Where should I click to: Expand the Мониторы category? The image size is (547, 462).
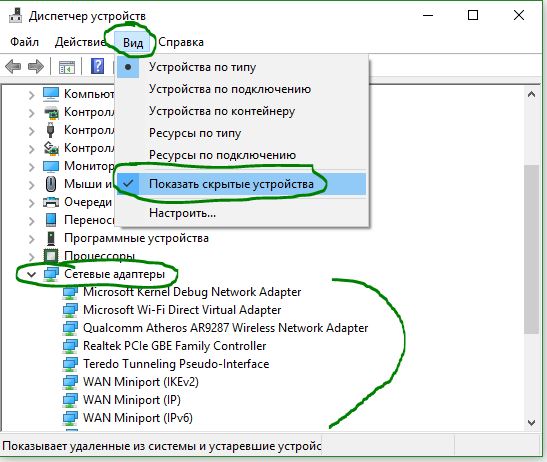(x=31, y=167)
